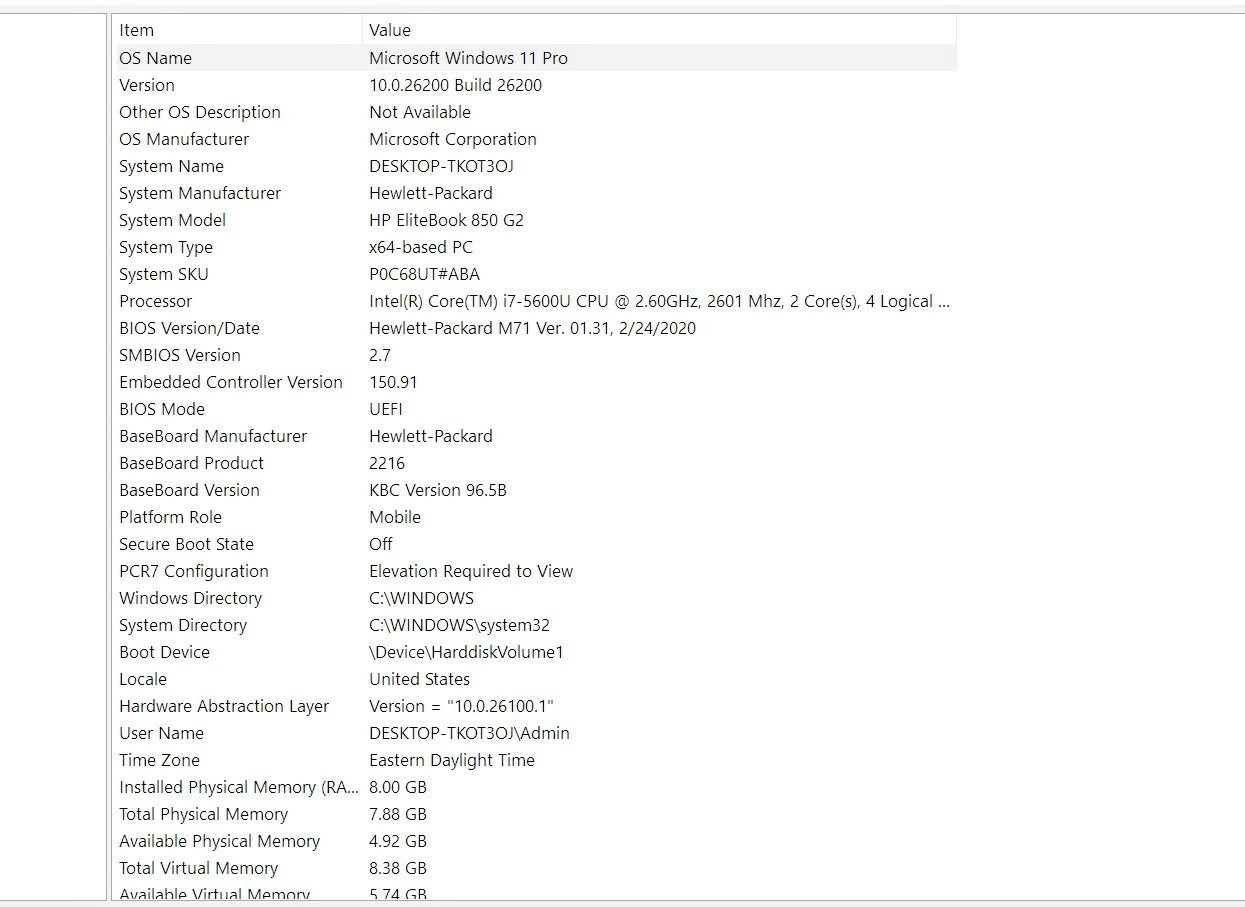Select the Version row label

tap(147, 85)
